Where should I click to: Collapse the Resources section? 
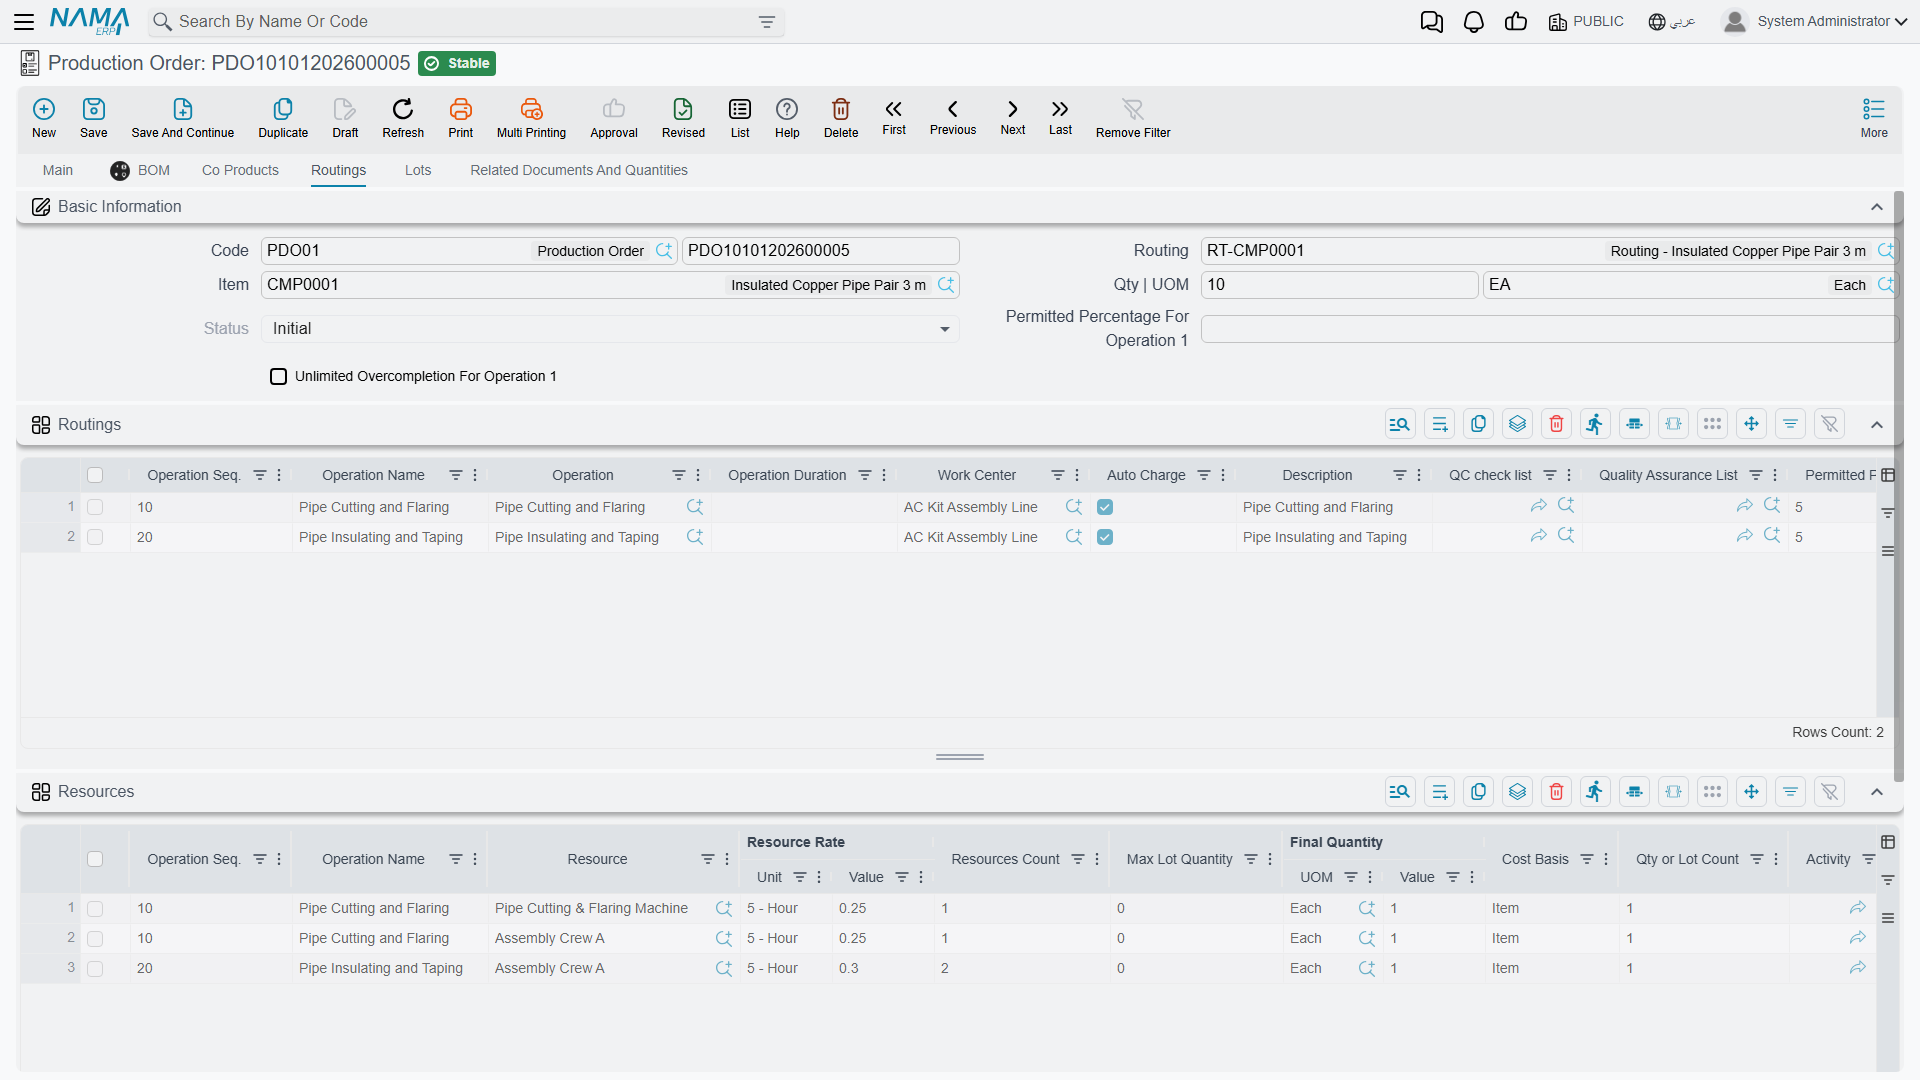pyautogui.click(x=1876, y=792)
